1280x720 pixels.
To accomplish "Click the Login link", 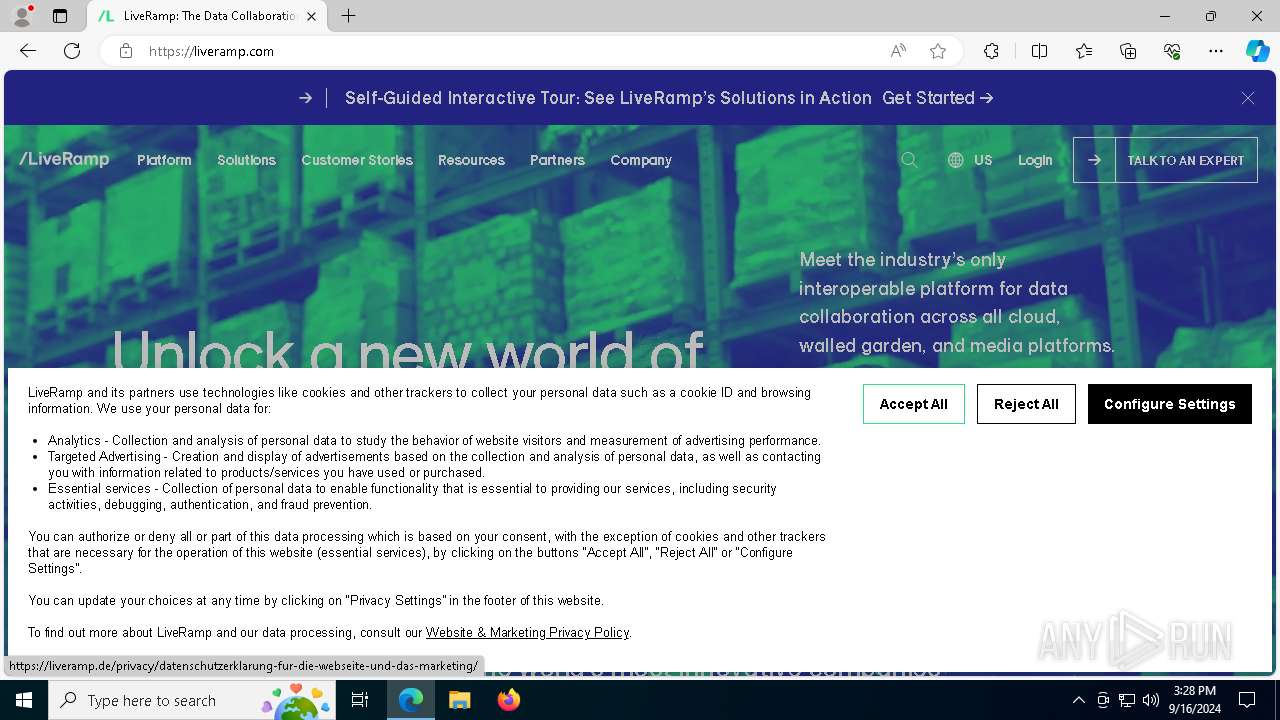I will tap(1035, 160).
